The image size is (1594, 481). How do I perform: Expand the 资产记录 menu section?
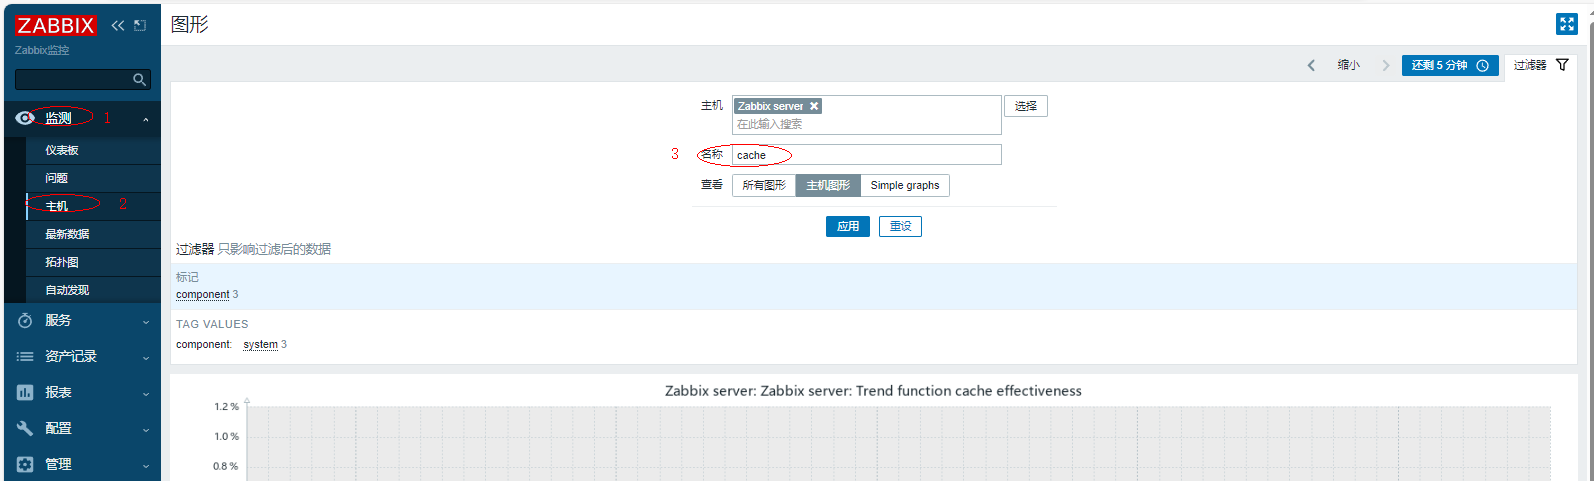pos(80,356)
